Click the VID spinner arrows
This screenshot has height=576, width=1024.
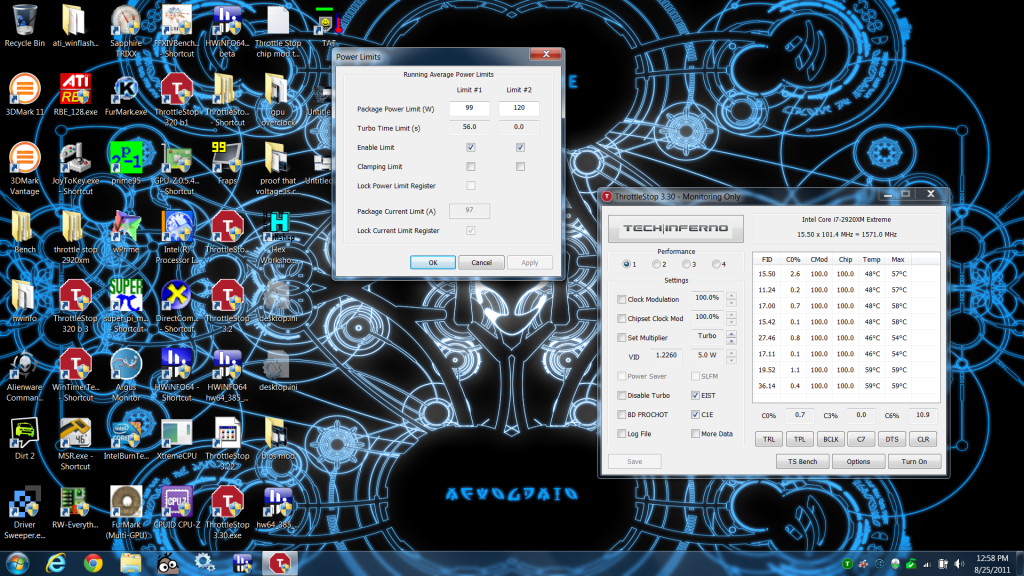click(731, 357)
